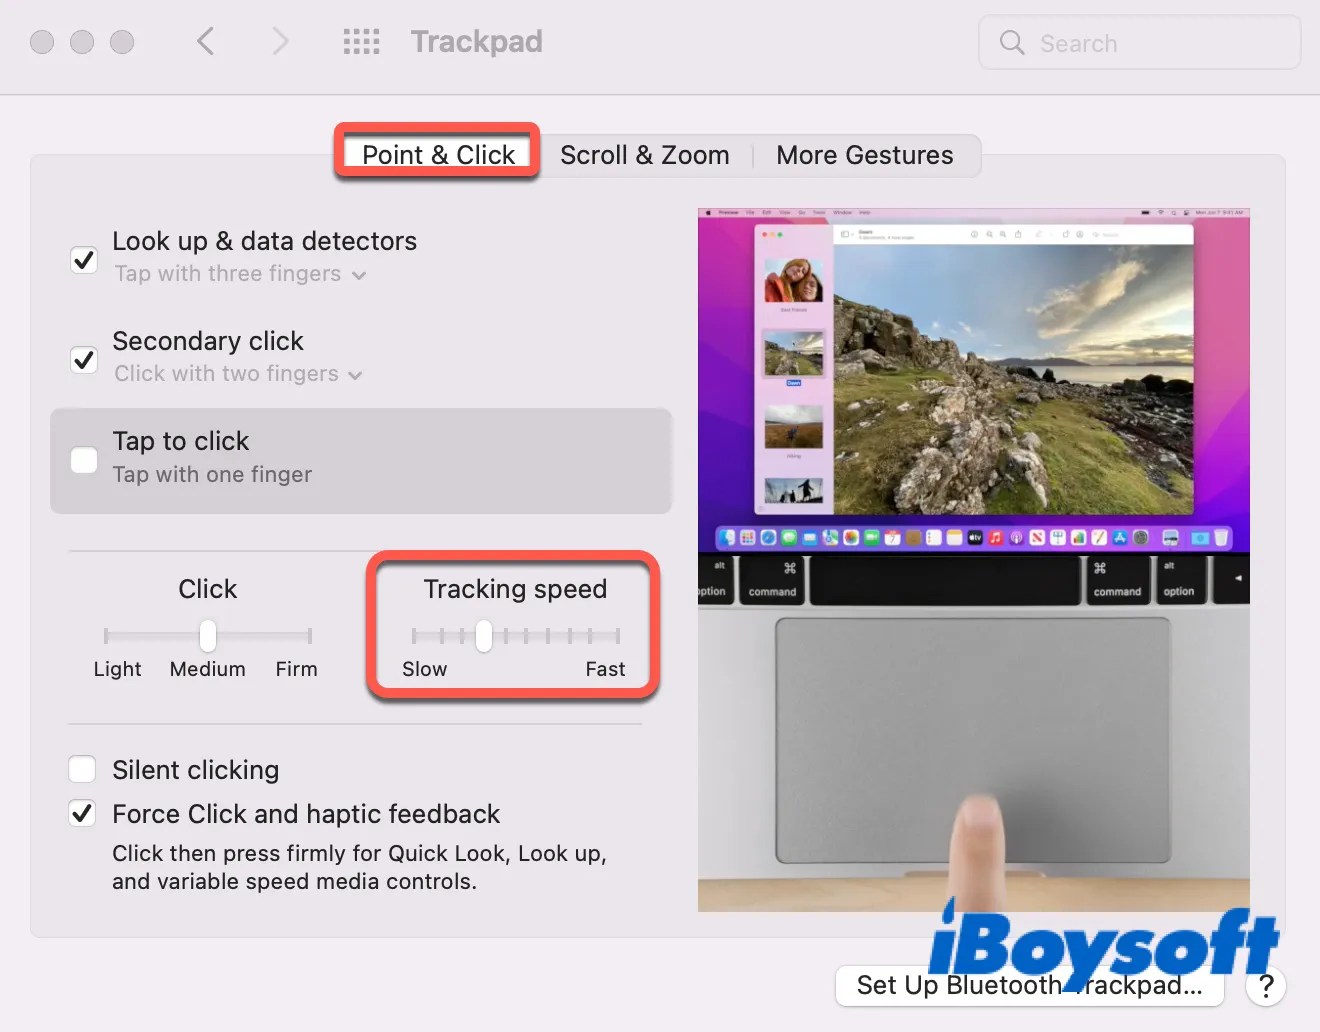The image size is (1320, 1032).
Task: Click the Help question mark icon
Action: (1266, 986)
